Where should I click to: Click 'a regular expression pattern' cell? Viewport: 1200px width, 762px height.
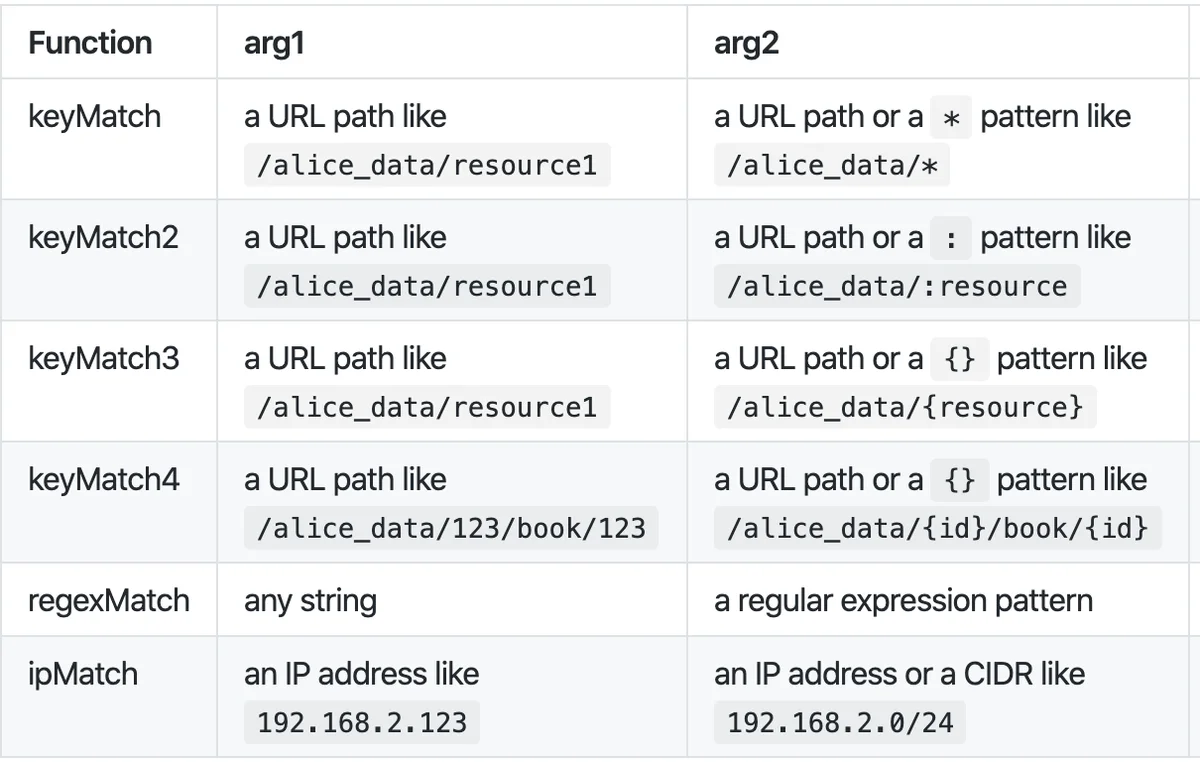tap(903, 600)
